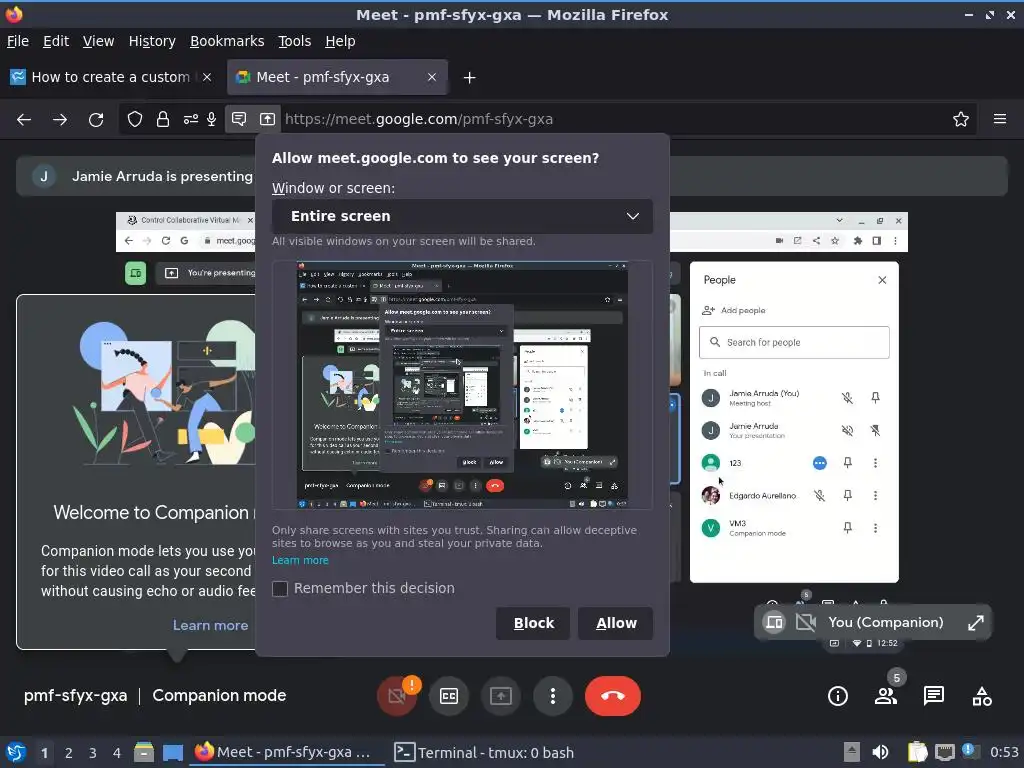Close the People panel in presentation
The image size is (1024, 768).
click(x=882, y=280)
